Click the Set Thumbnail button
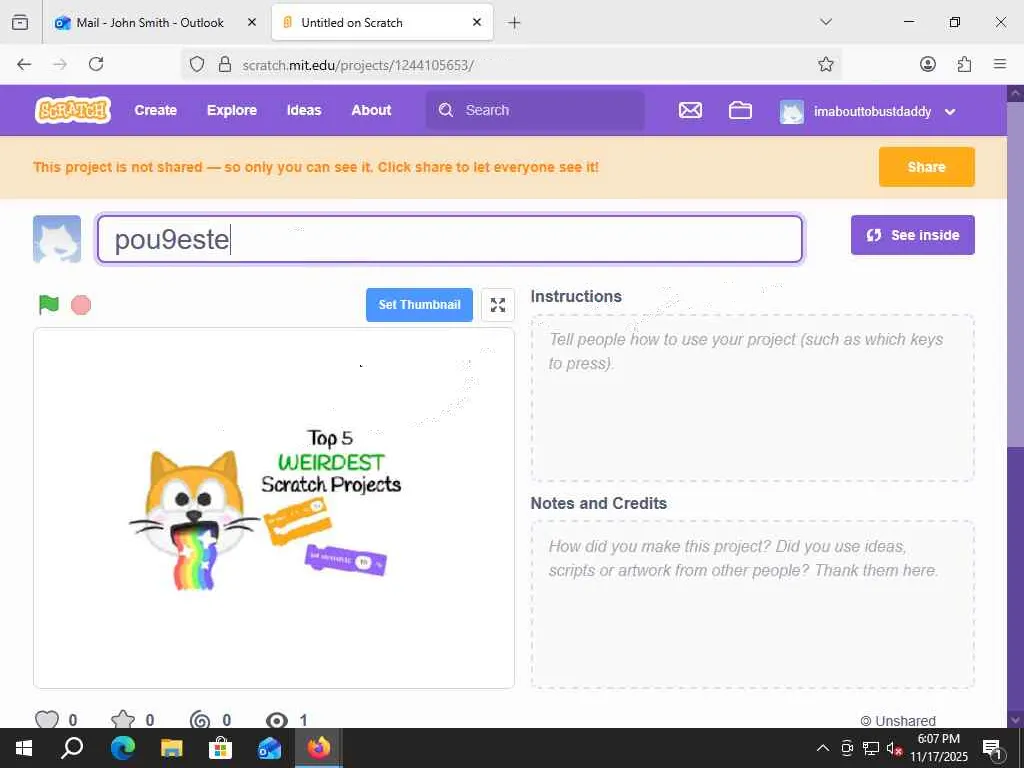1024x768 pixels. coord(419,305)
